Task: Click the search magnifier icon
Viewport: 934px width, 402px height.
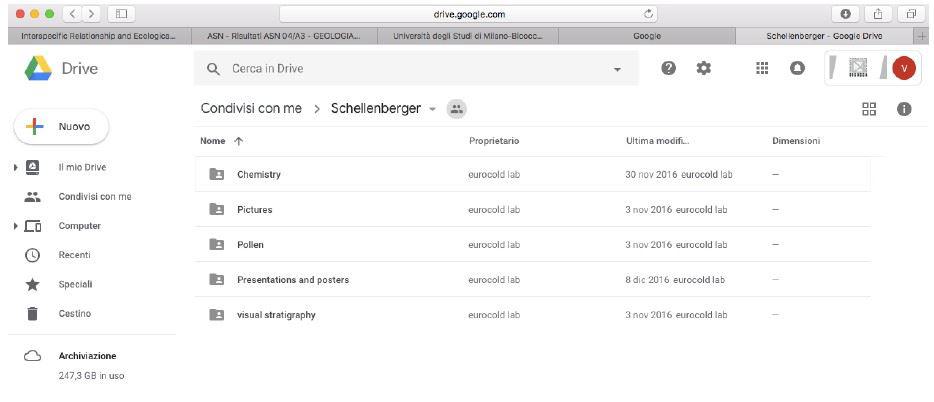Action: pos(213,69)
